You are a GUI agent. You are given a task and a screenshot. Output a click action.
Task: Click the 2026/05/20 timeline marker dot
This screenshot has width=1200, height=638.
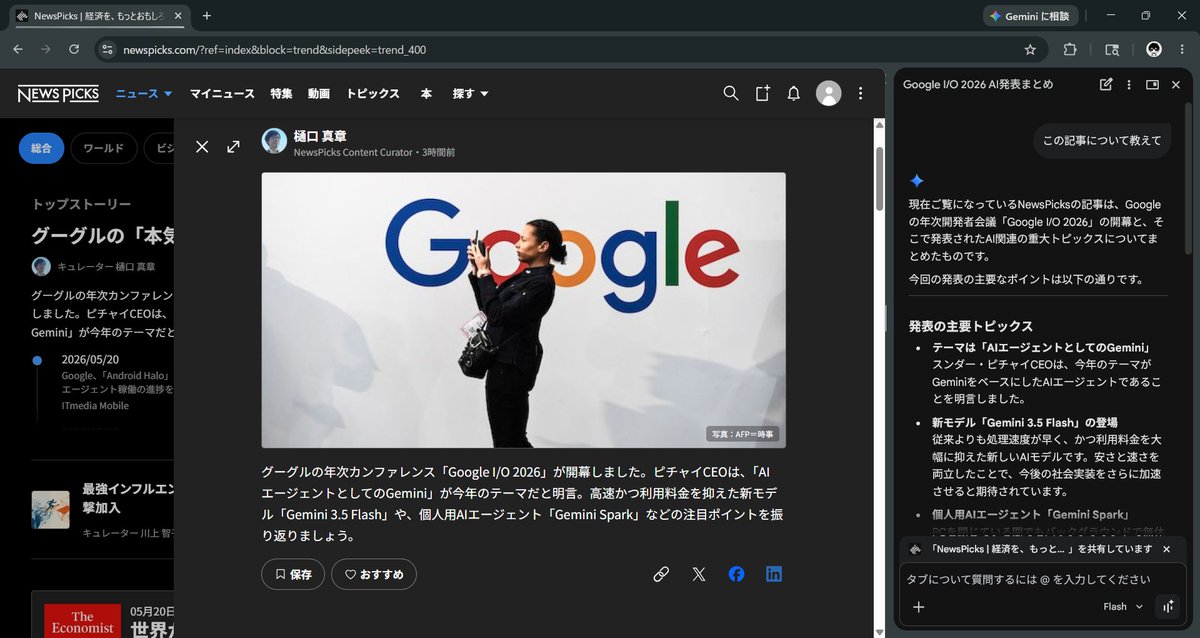pos(37,360)
